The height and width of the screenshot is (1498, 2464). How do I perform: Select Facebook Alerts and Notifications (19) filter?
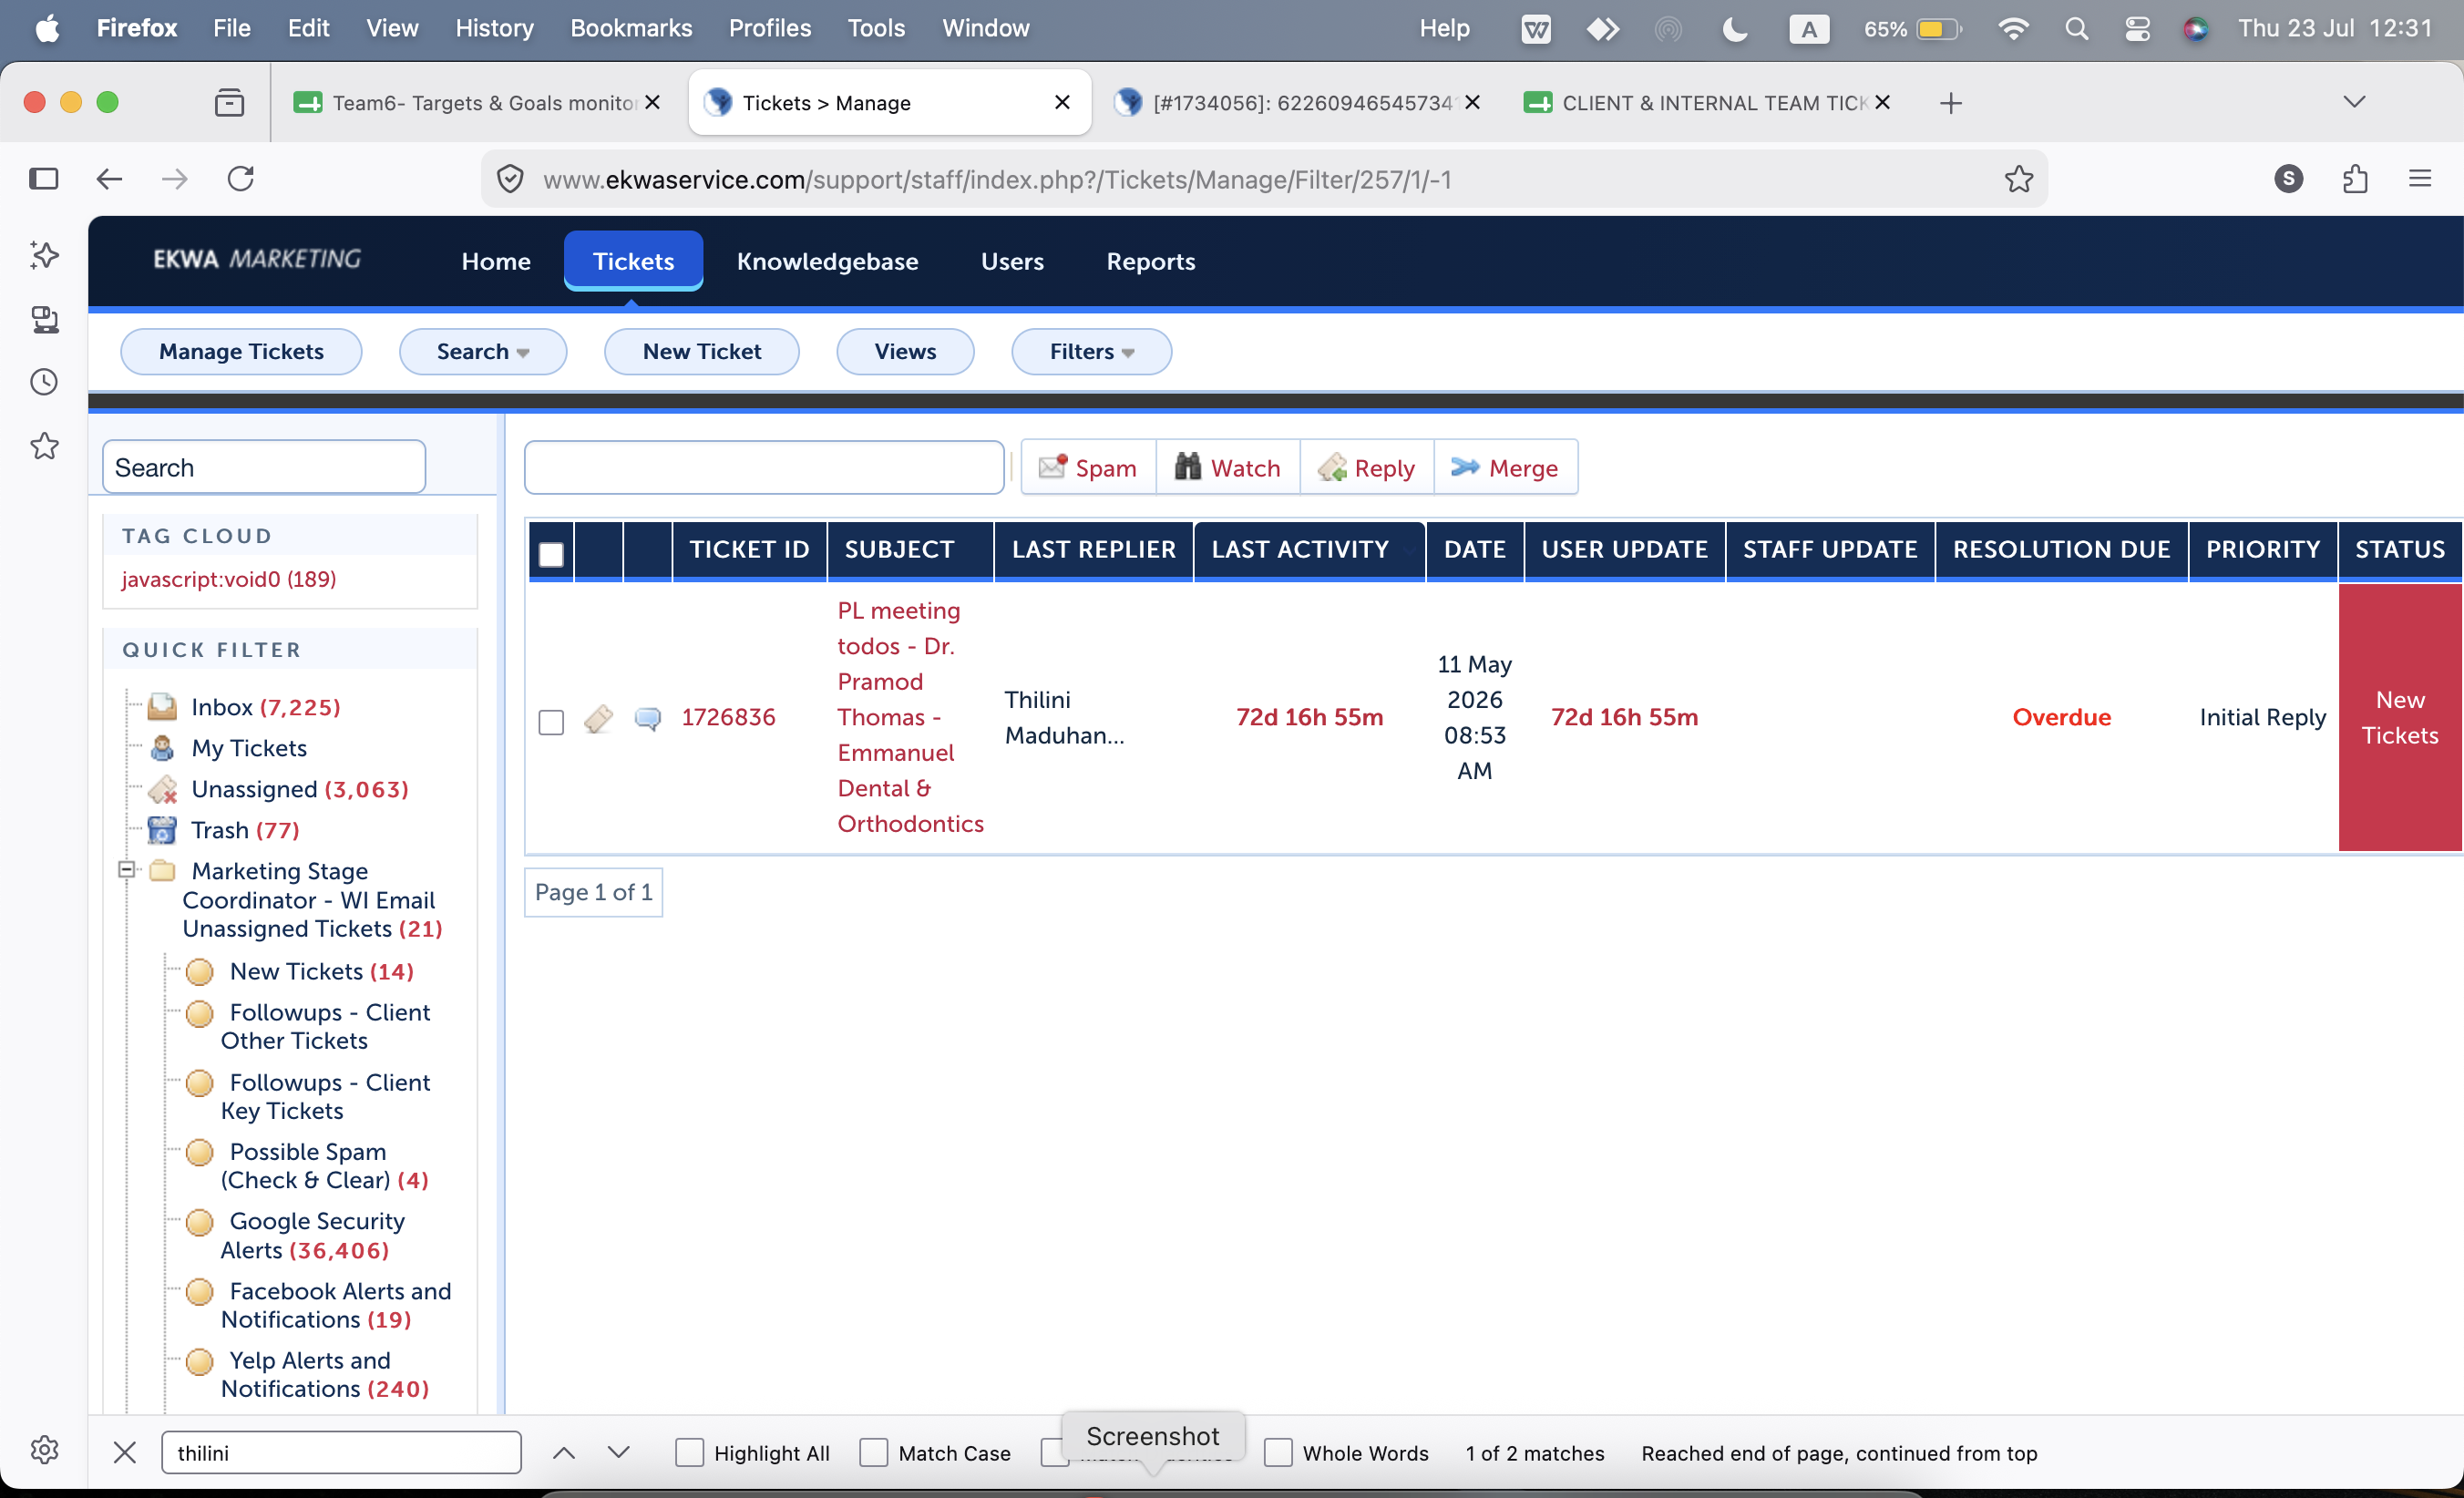pyautogui.click(x=336, y=1305)
